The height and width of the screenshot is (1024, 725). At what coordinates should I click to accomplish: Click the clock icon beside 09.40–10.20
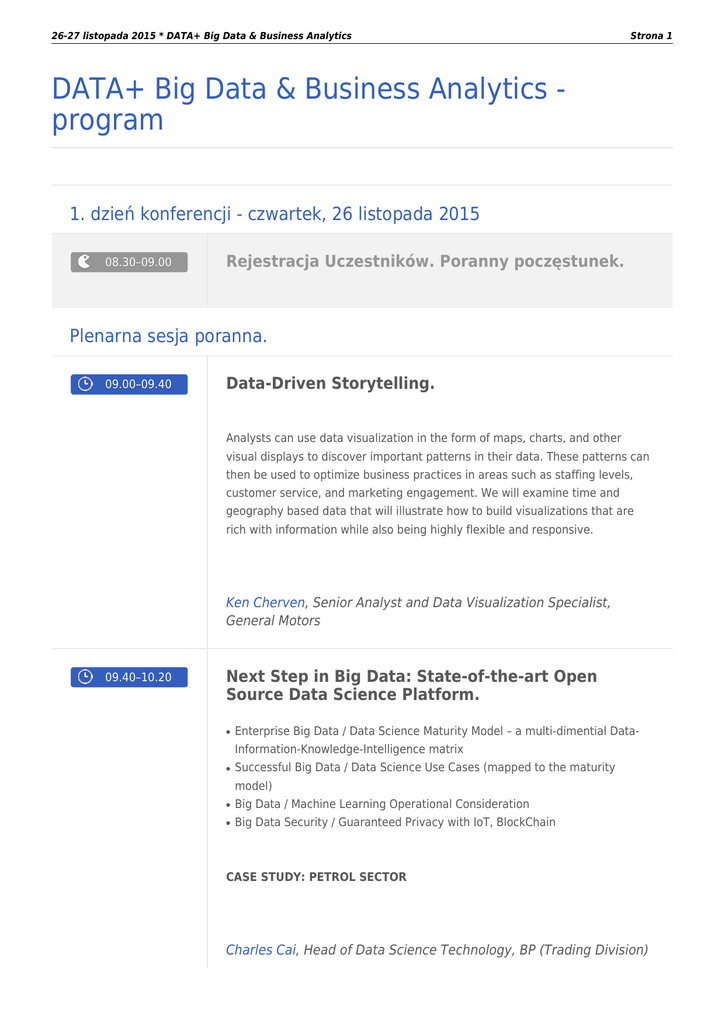[x=86, y=677]
